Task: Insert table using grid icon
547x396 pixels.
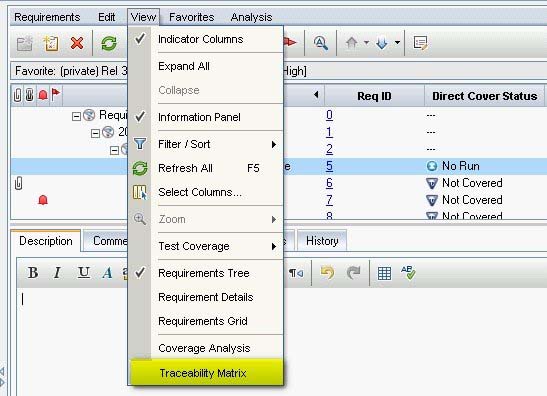Action: click(384, 273)
